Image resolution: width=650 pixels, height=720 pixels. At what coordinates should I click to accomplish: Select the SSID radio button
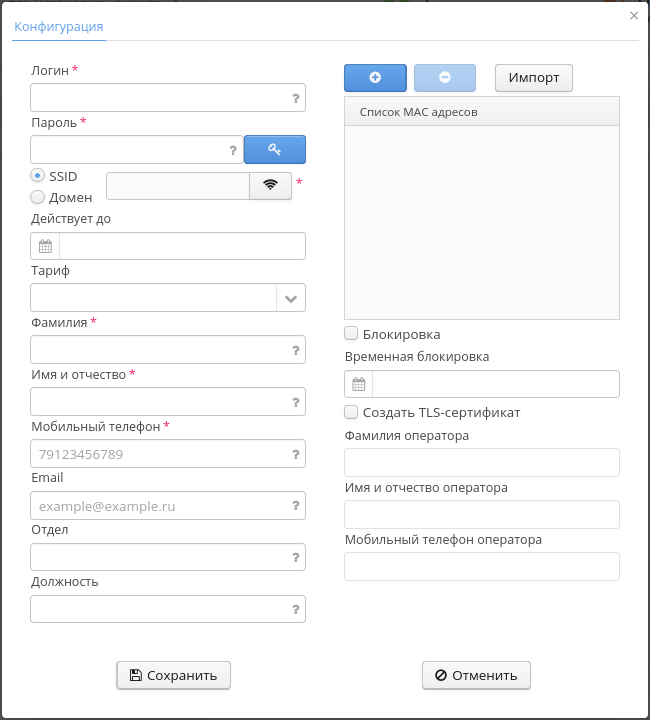coord(38,176)
